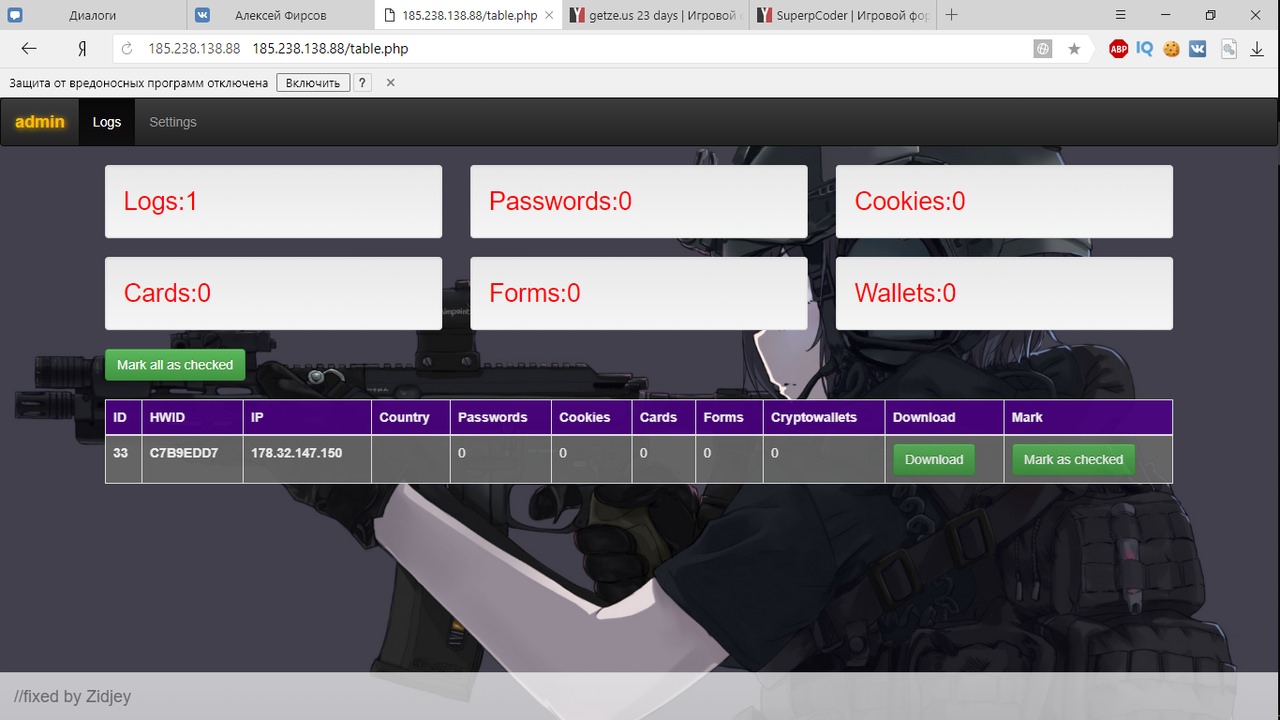
Task: Go back with the browser back arrow
Action: point(29,48)
